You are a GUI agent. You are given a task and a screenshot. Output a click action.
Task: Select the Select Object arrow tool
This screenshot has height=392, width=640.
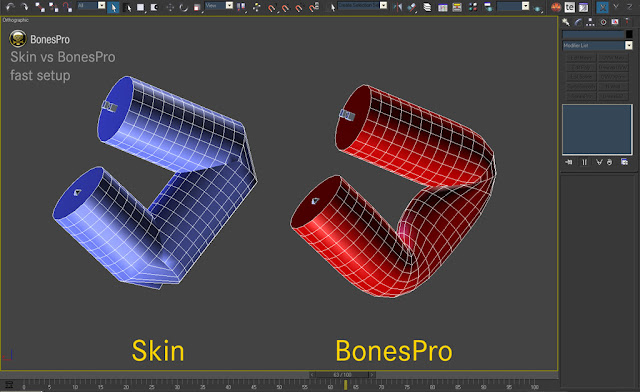click(113, 7)
